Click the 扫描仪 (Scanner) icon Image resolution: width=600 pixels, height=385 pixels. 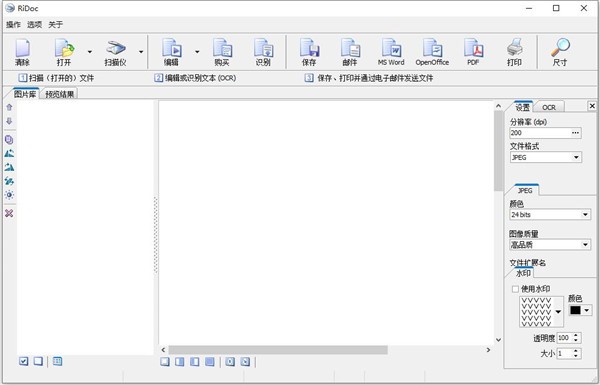pyautogui.click(x=115, y=52)
